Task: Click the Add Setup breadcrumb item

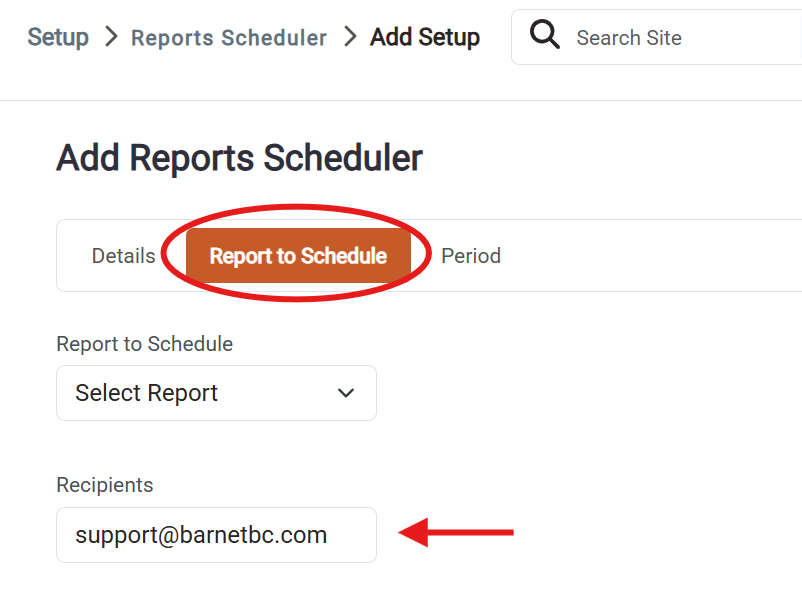Action: [x=425, y=37]
